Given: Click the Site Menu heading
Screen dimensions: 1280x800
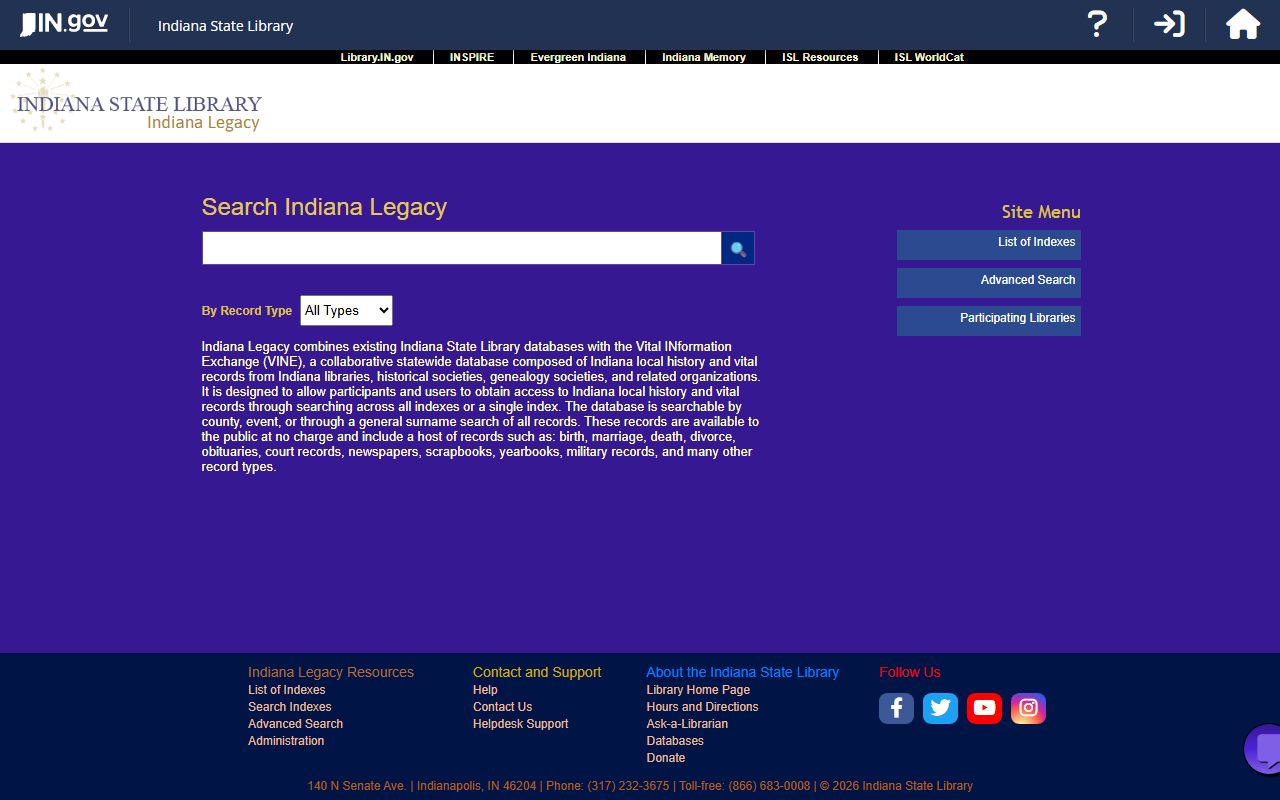Looking at the screenshot, I should point(1041,212).
